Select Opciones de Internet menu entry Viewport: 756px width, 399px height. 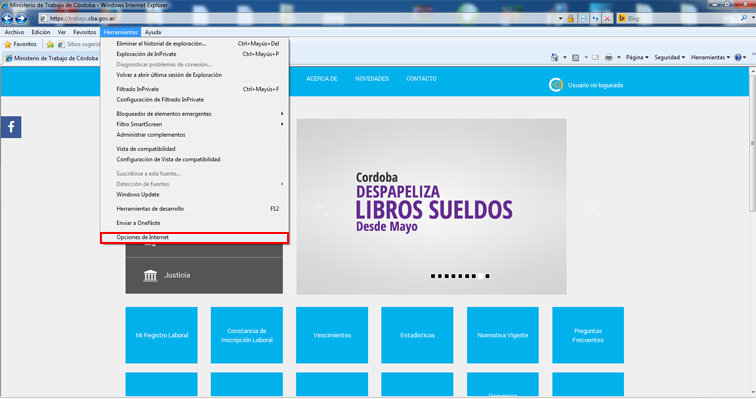(195, 238)
